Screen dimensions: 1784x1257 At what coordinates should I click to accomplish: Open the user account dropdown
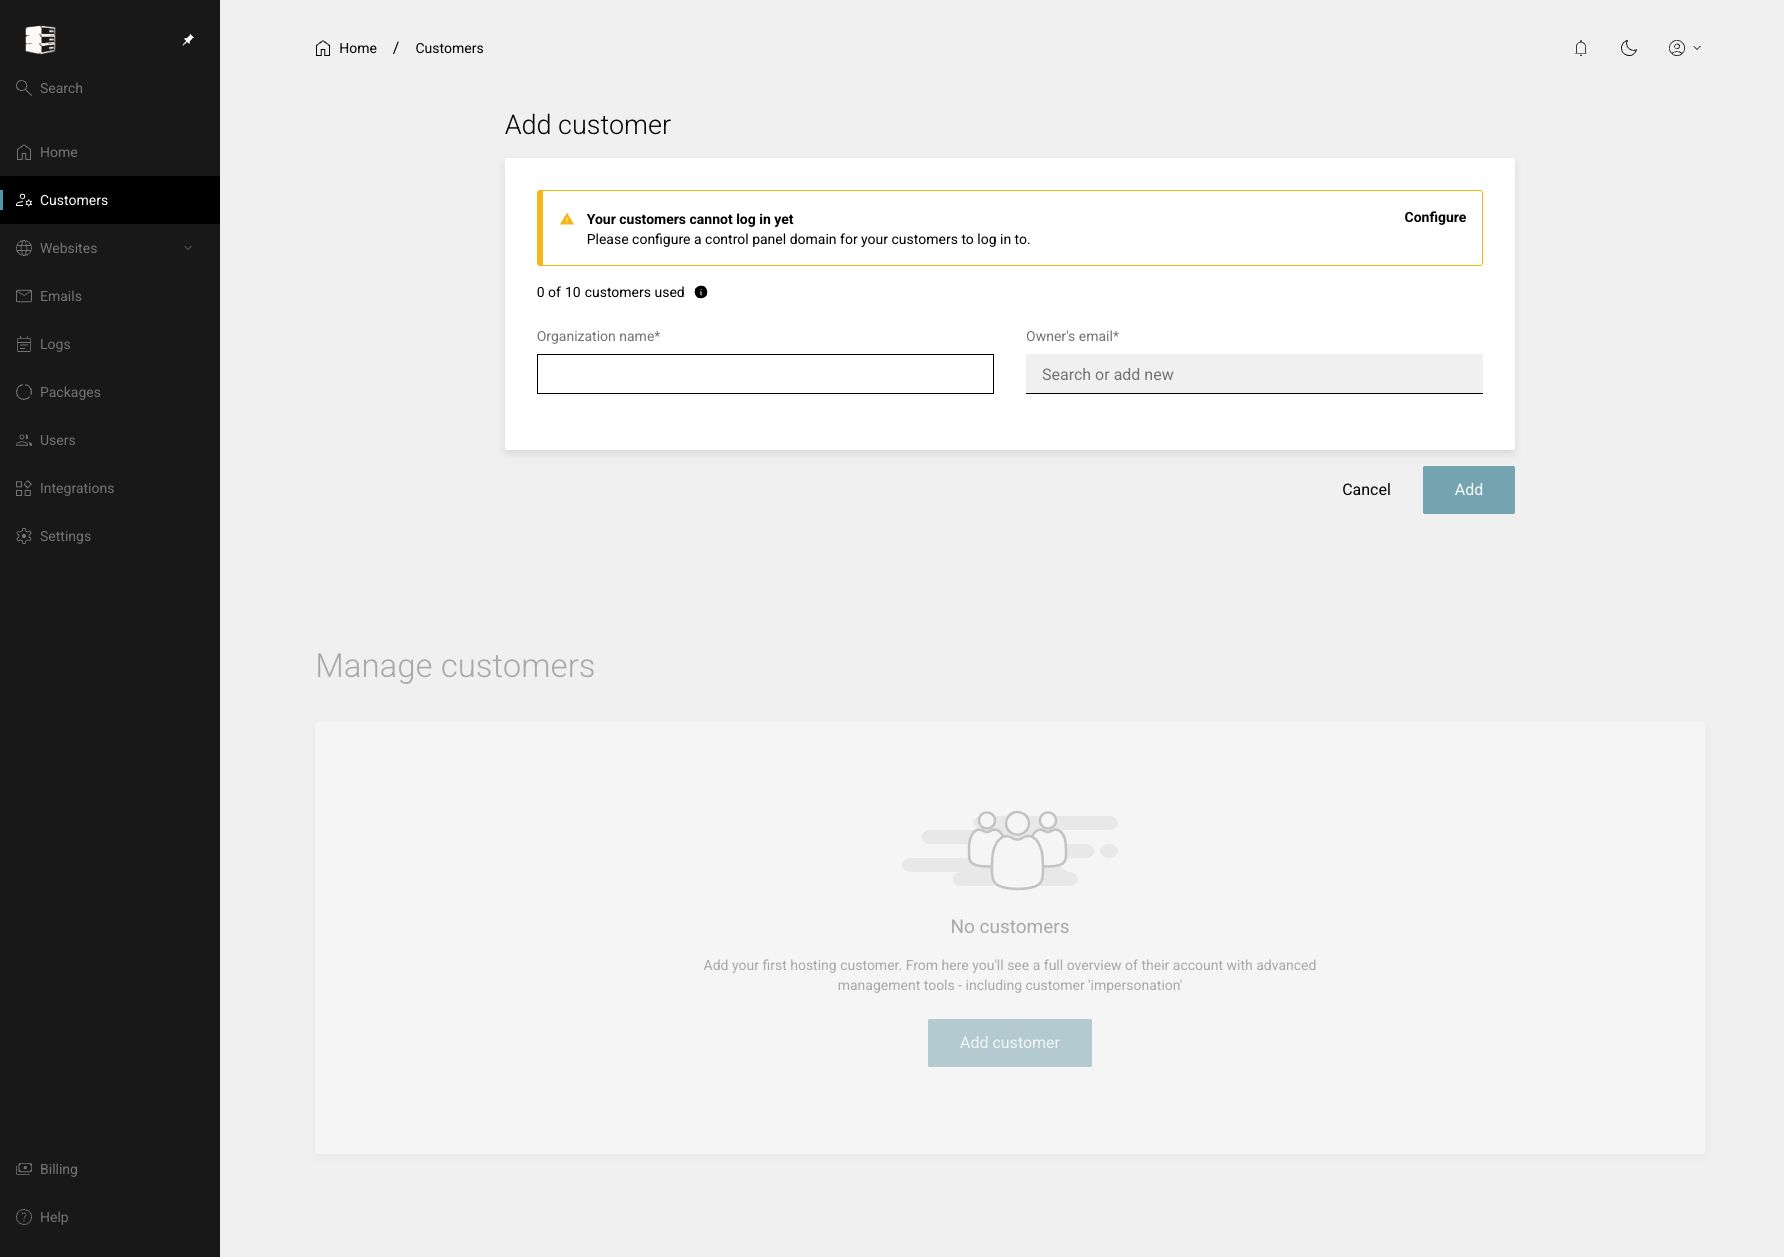click(1684, 48)
